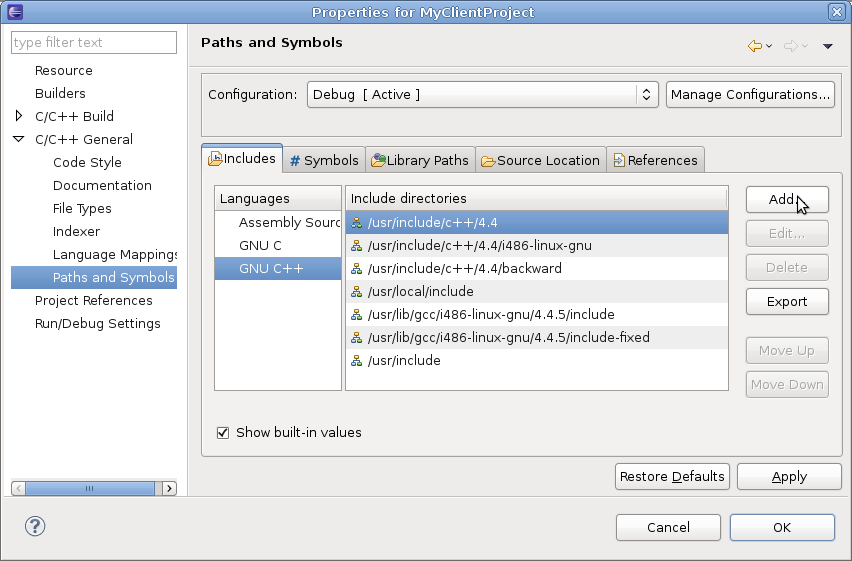Image resolution: width=852 pixels, height=561 pixels.
Task: Click the icon beside include-fixed path
Action: (356, 338)
